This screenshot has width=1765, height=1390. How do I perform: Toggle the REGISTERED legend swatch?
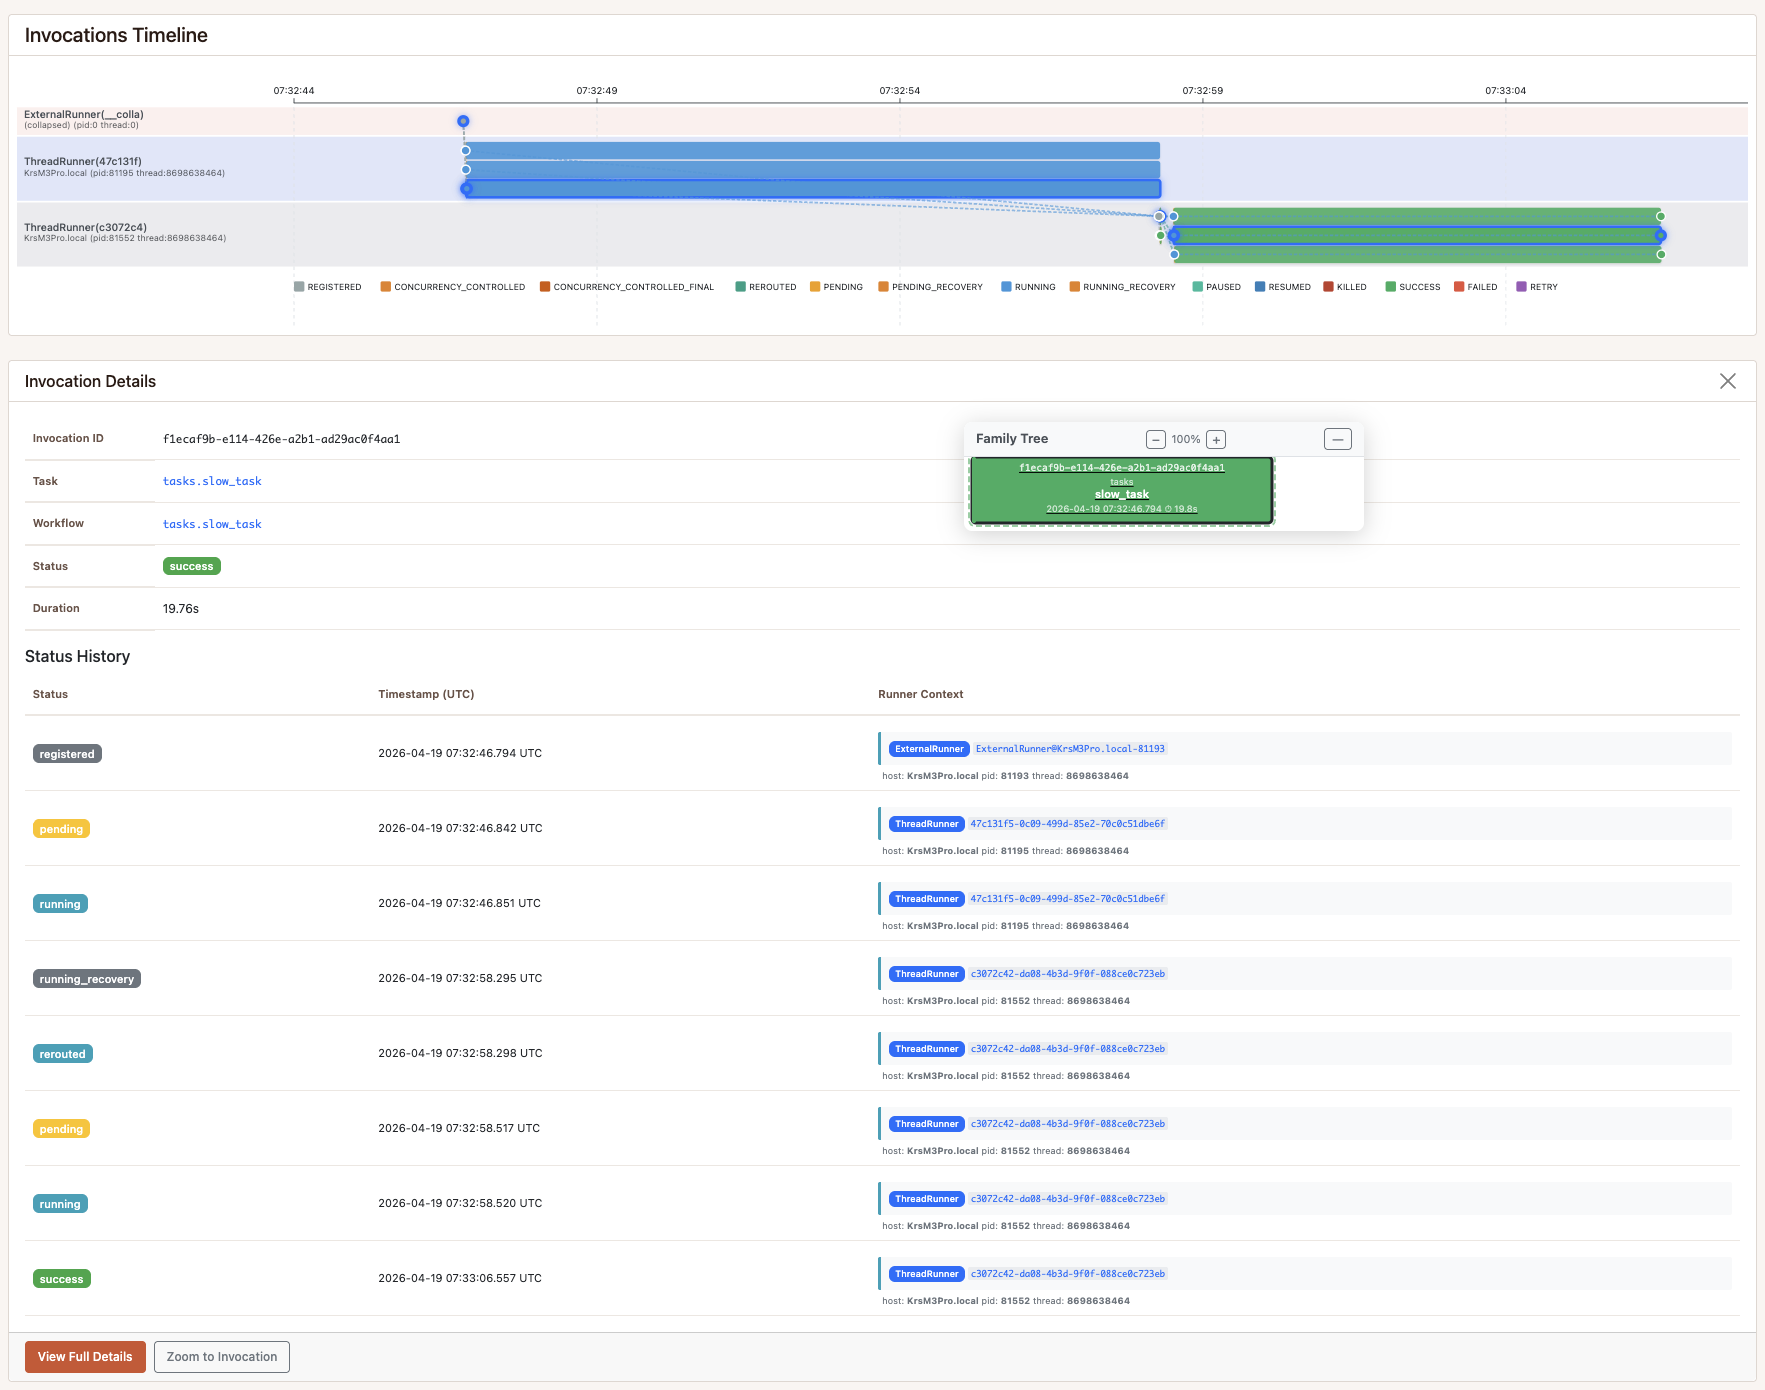click(299, 287)
